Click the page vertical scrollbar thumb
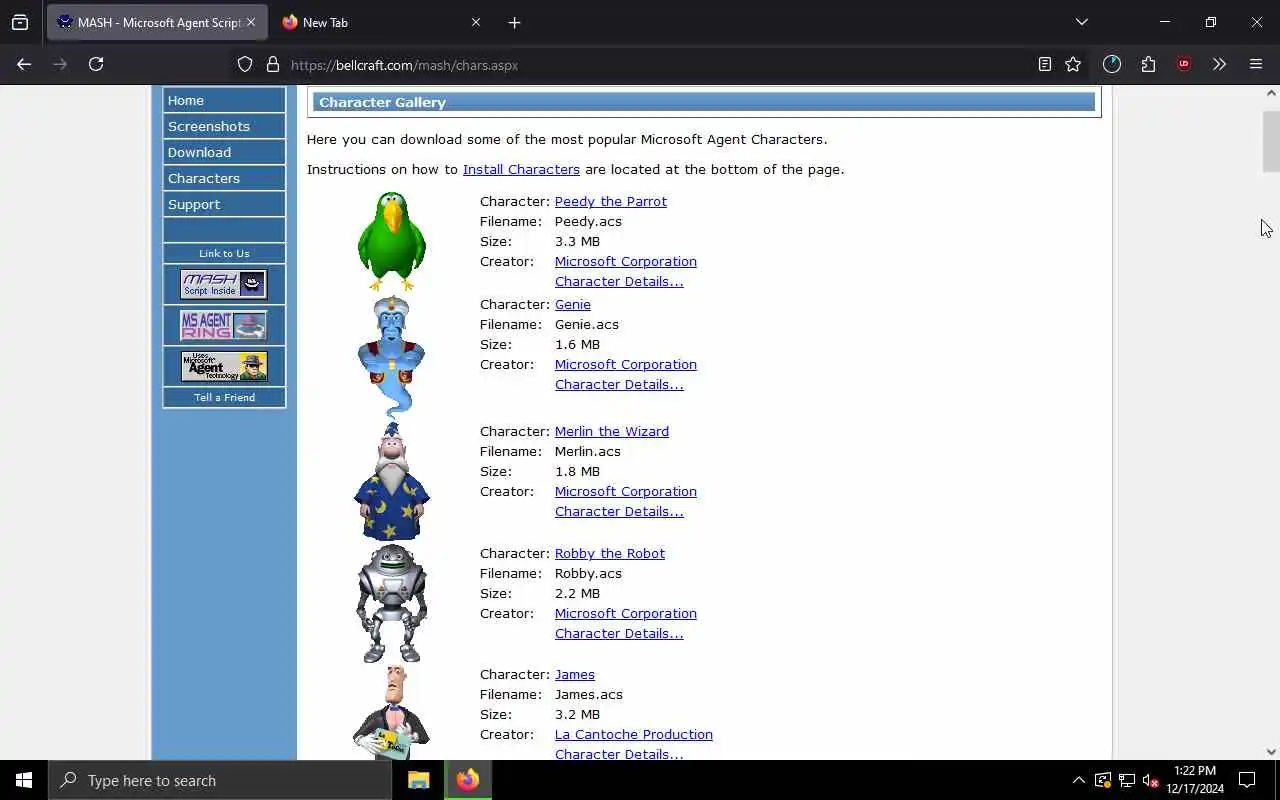1280x800 pixels. [1271, 142]
